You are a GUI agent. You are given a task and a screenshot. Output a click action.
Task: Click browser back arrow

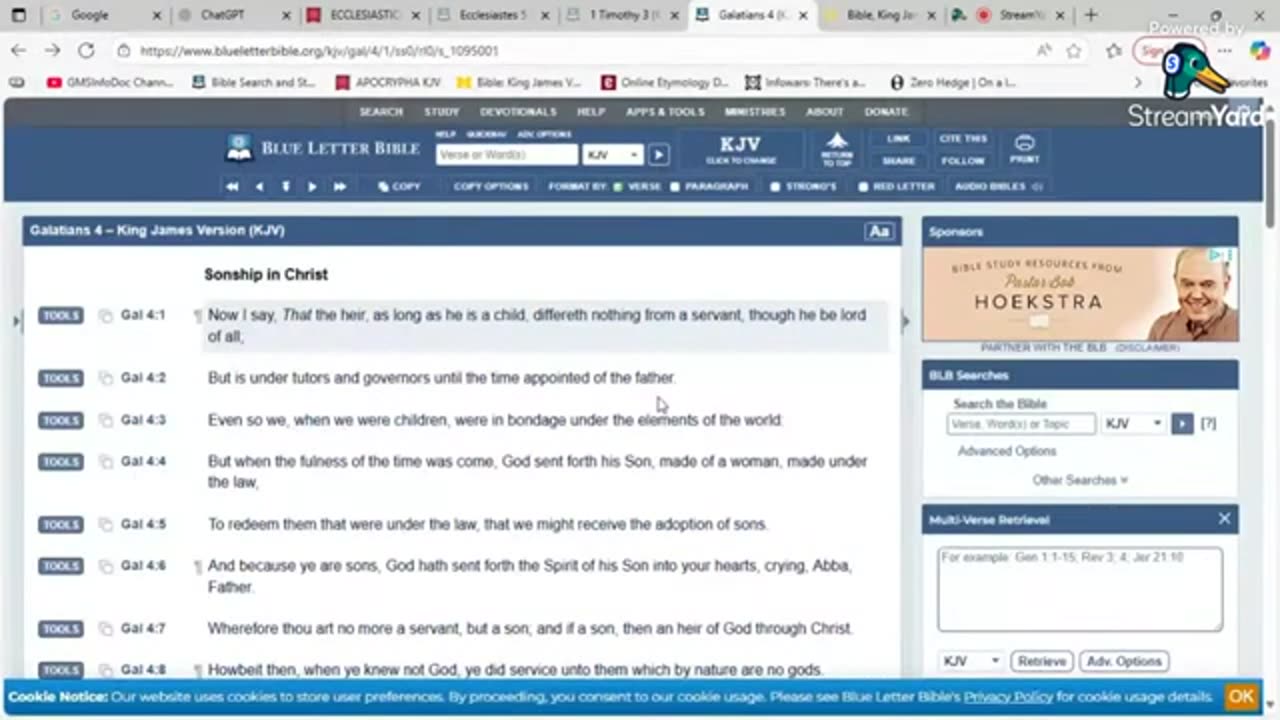coord(19,50)
